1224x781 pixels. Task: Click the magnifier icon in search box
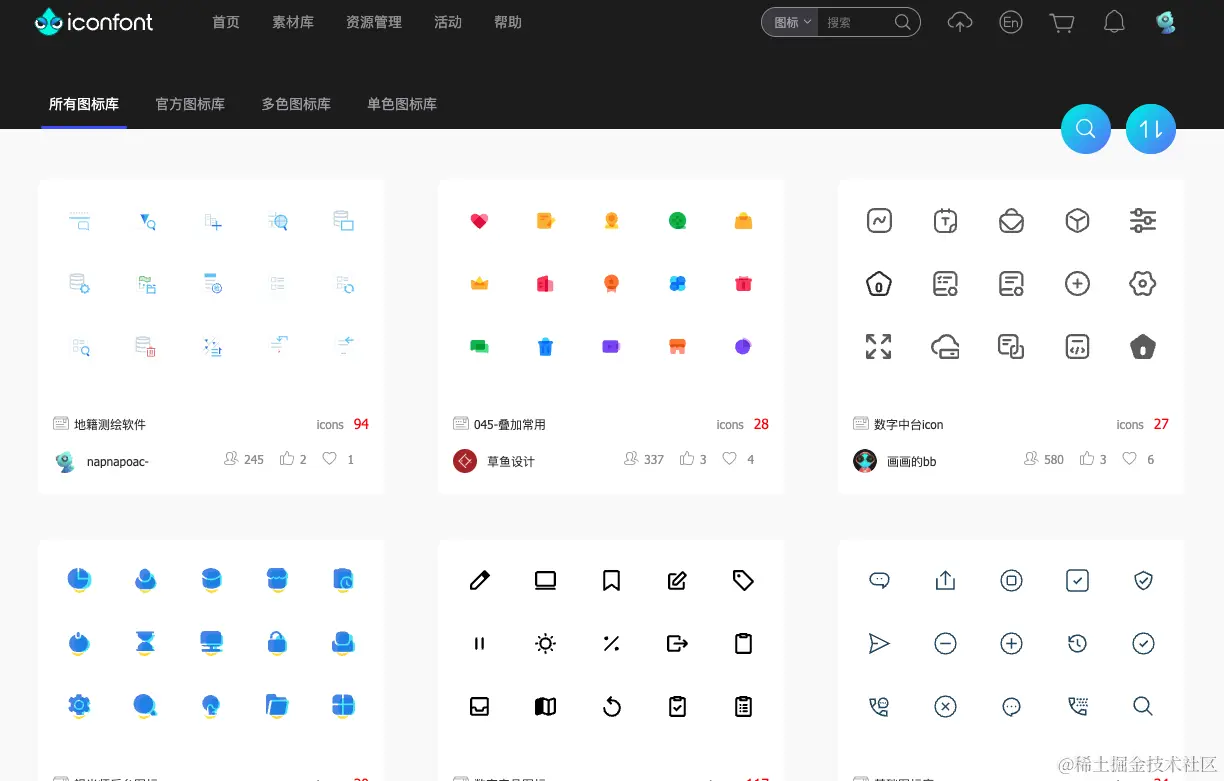(x=902, y=22)
